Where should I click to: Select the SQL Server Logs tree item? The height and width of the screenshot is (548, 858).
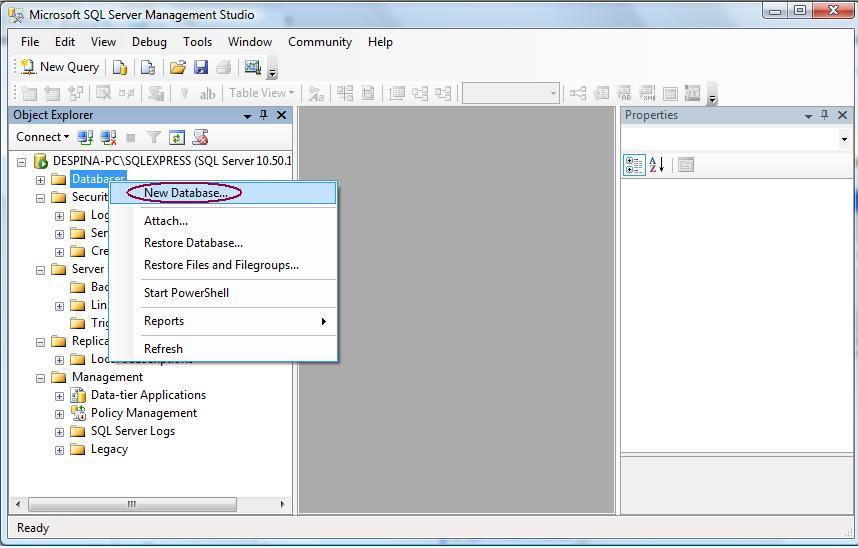tap(133, 431)
